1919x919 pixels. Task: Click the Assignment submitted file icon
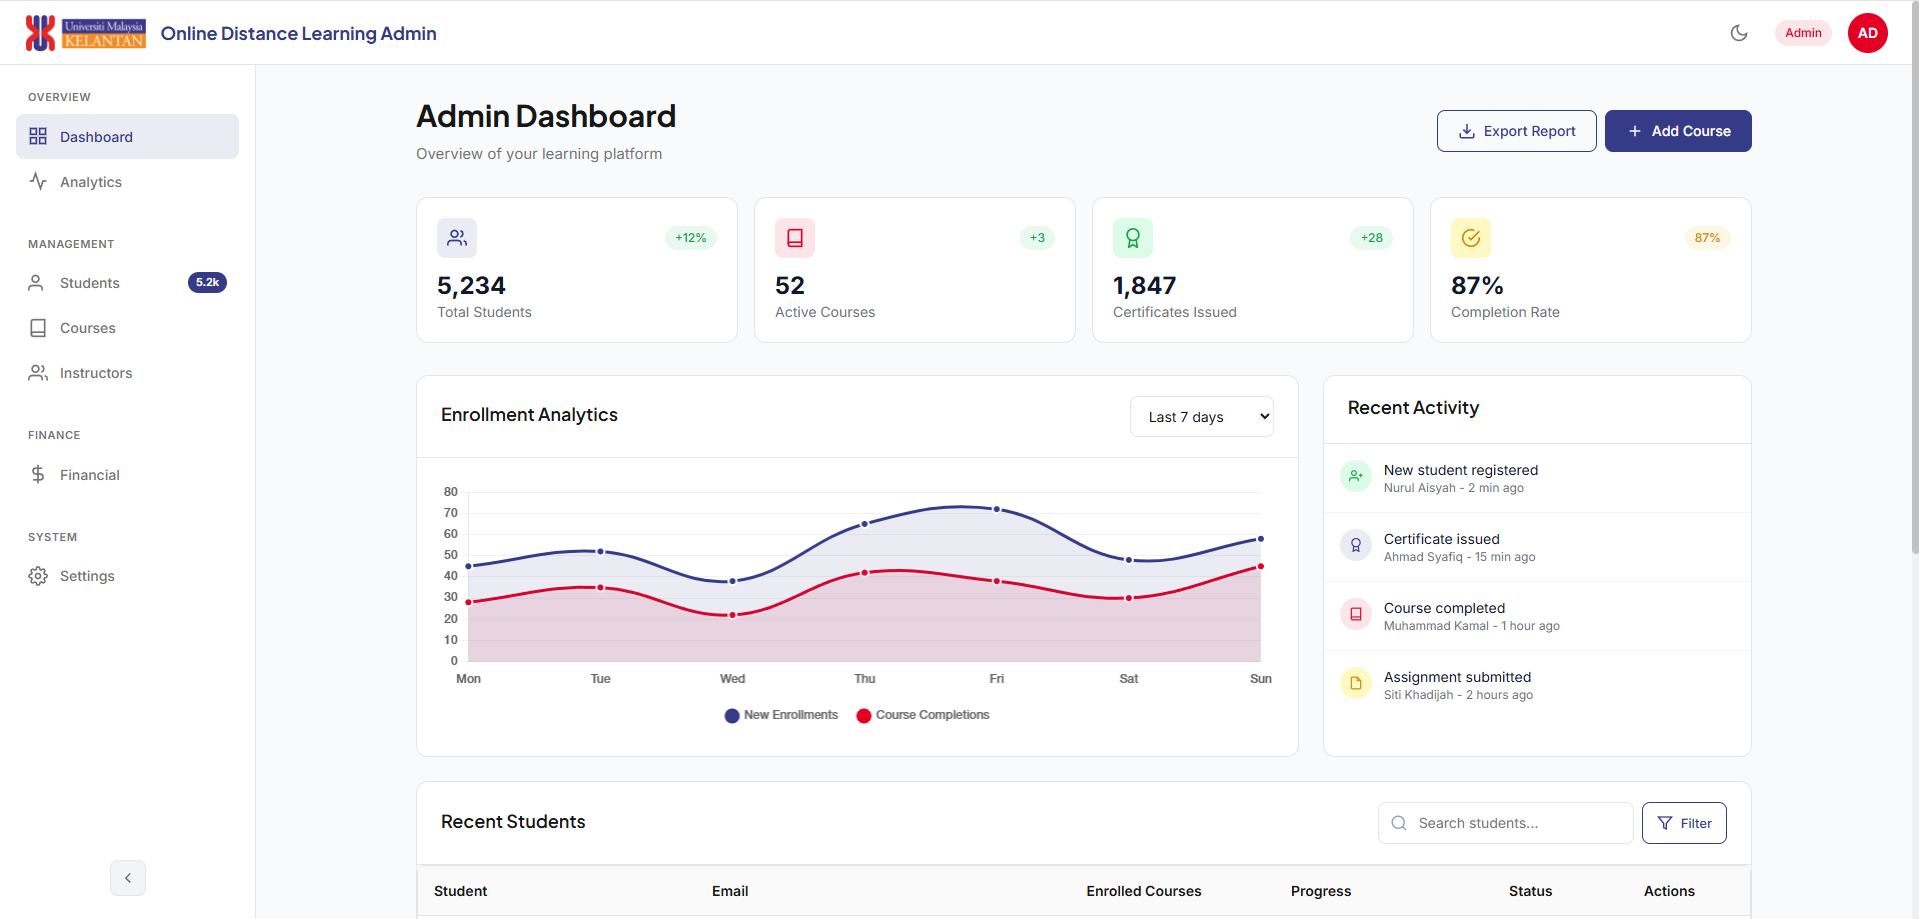(x=1356, y=683)
